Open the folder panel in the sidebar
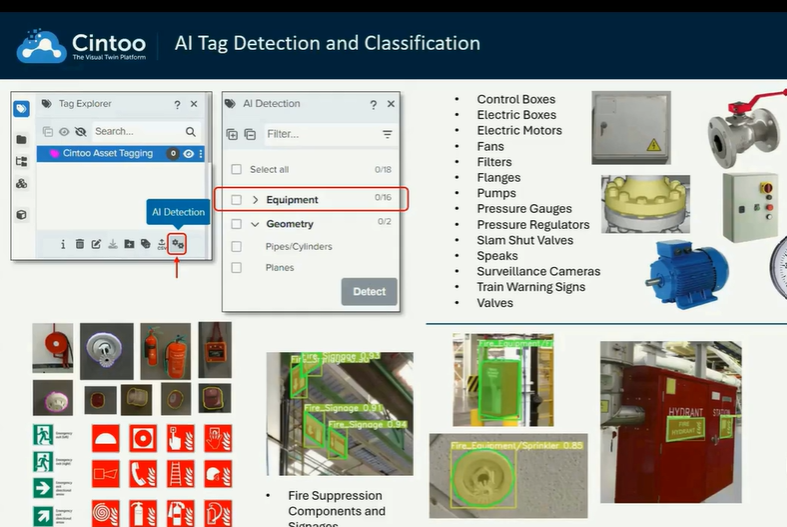787x527 pixels. [21, 140]
